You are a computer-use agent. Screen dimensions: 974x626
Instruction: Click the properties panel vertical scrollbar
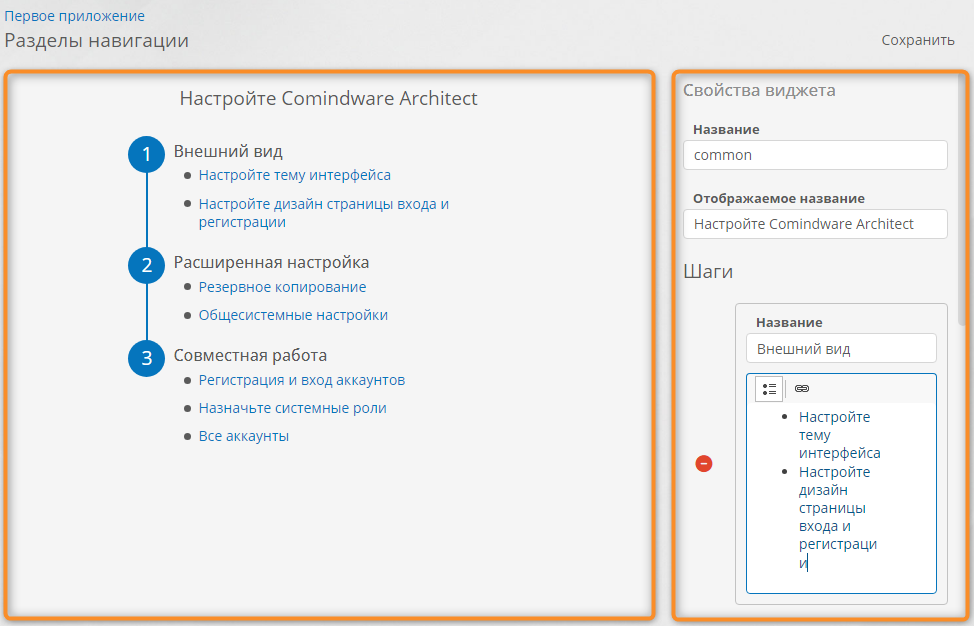[x=963, y=200]
